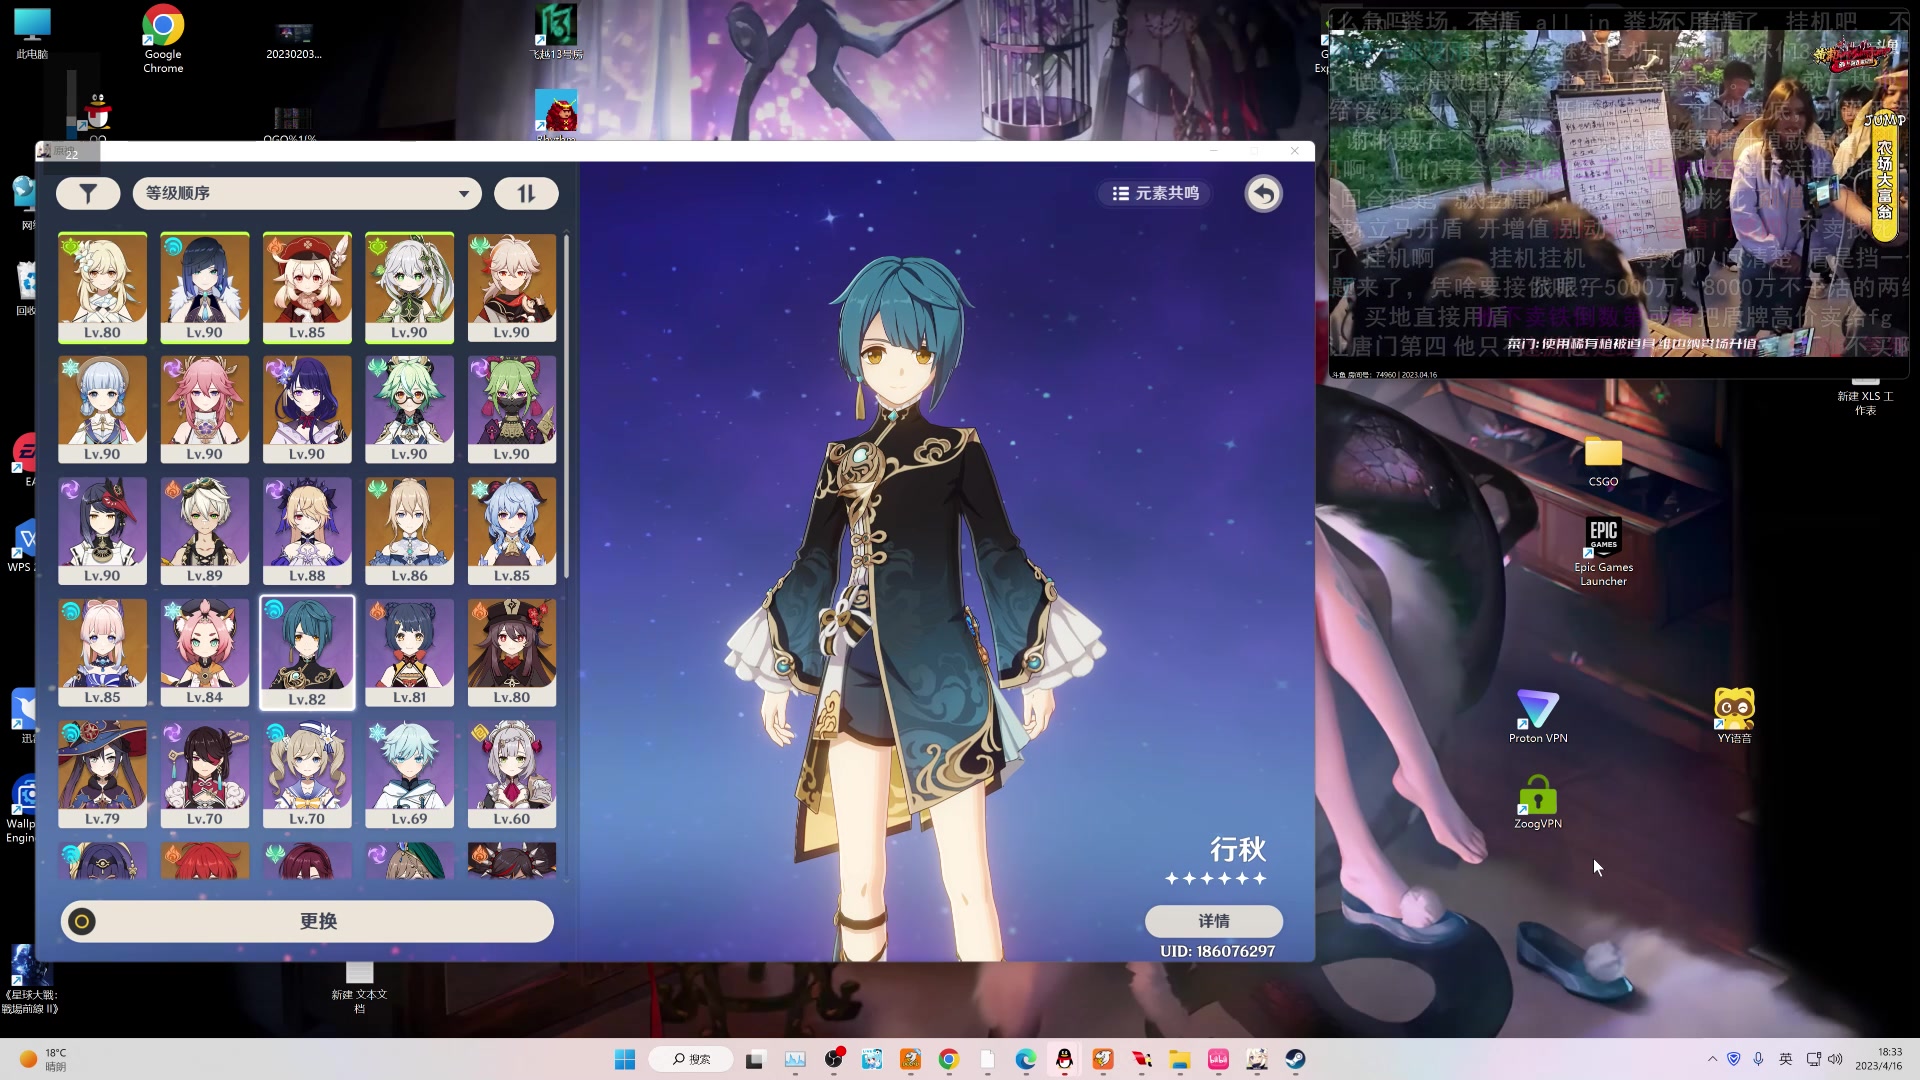This screenshot has height=1080, width=1920.
Task: Open Windows Start menu
Action: [x=625, y=1059]
